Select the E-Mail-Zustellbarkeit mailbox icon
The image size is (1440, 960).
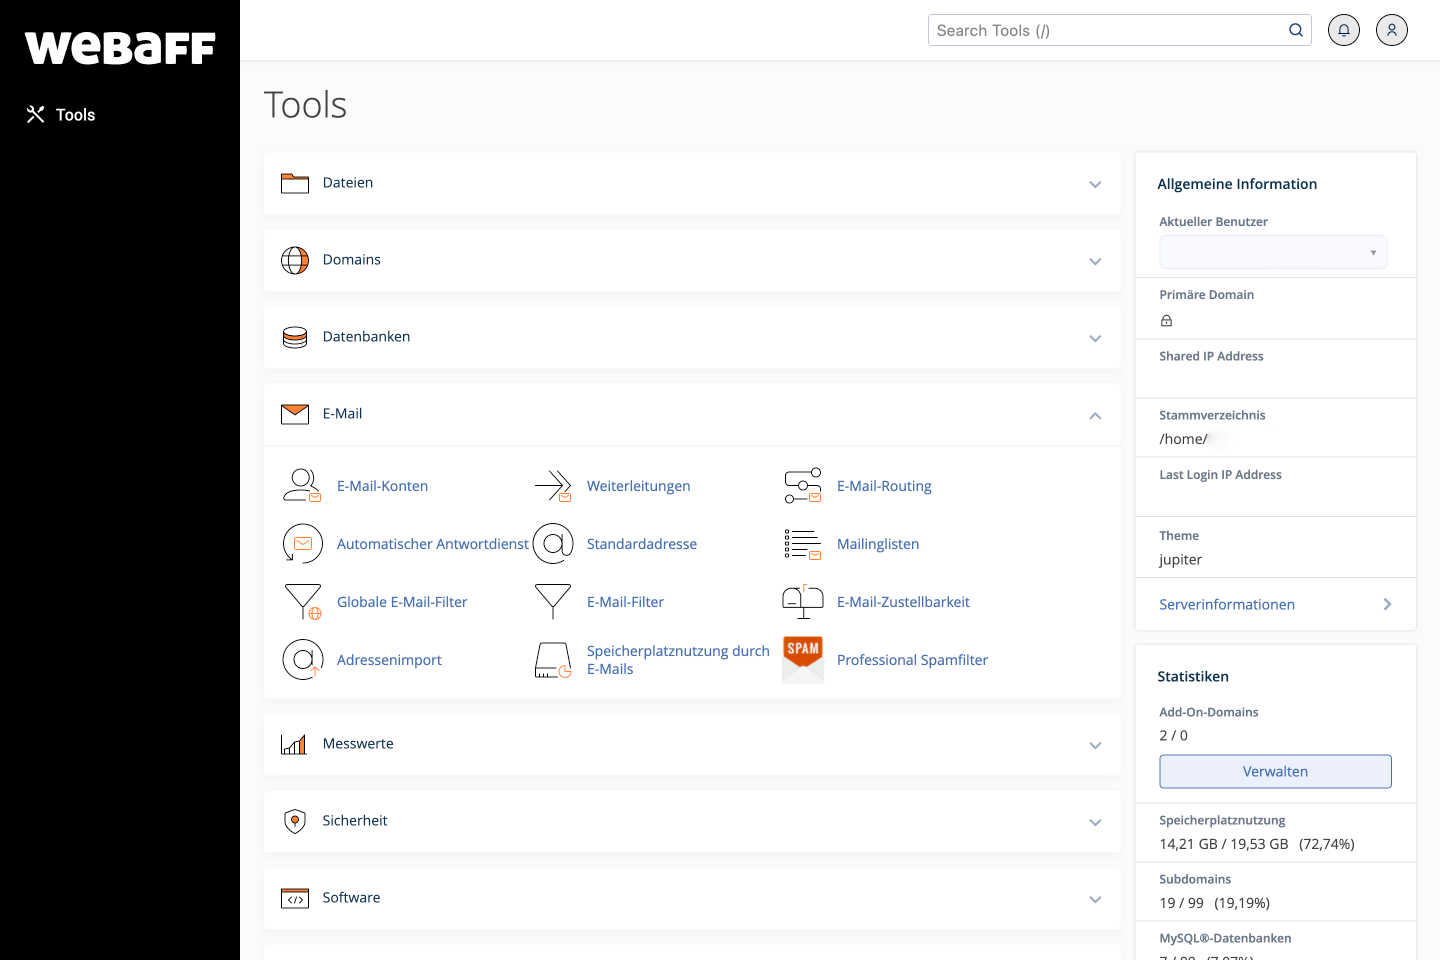pos(803,602)
